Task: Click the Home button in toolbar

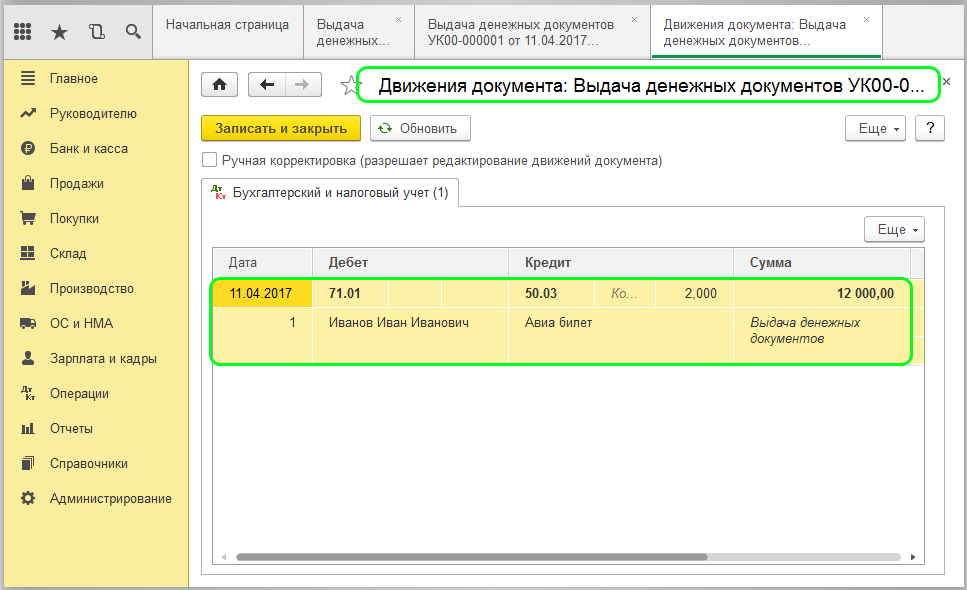Action: (x=220, y=84)
